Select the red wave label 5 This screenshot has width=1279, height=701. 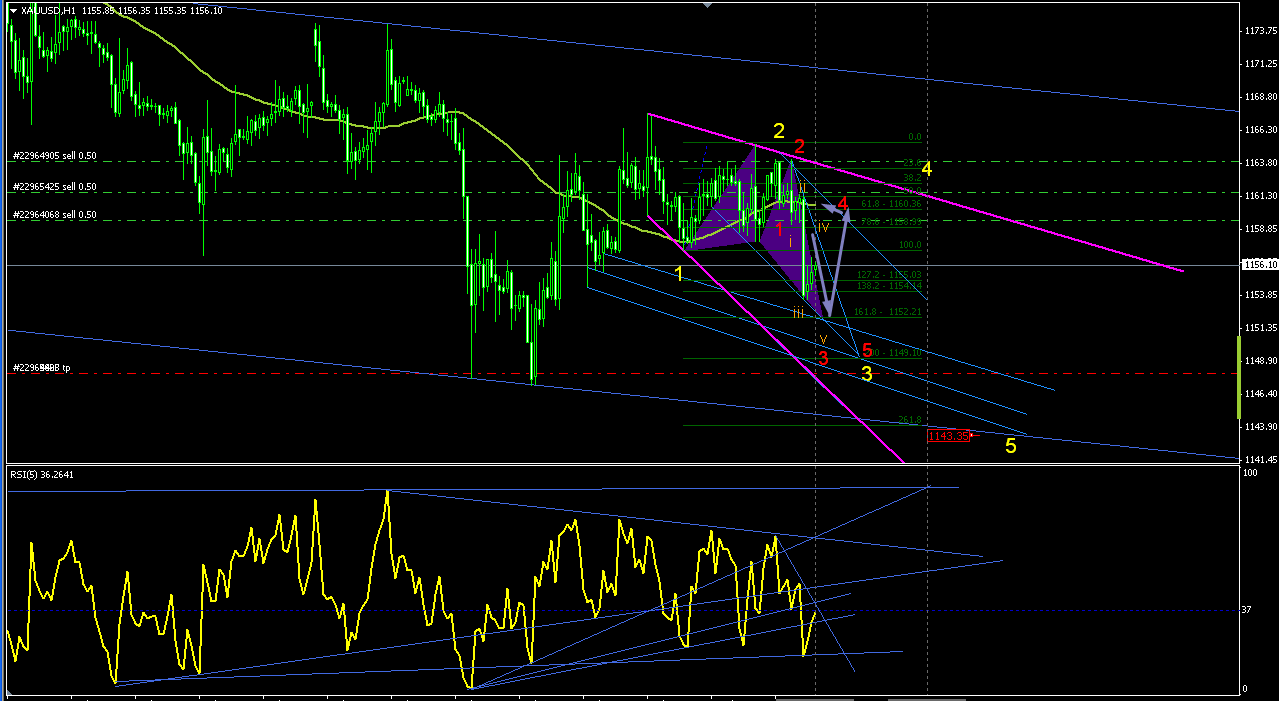pyautogui.click(x=867, y=349)
